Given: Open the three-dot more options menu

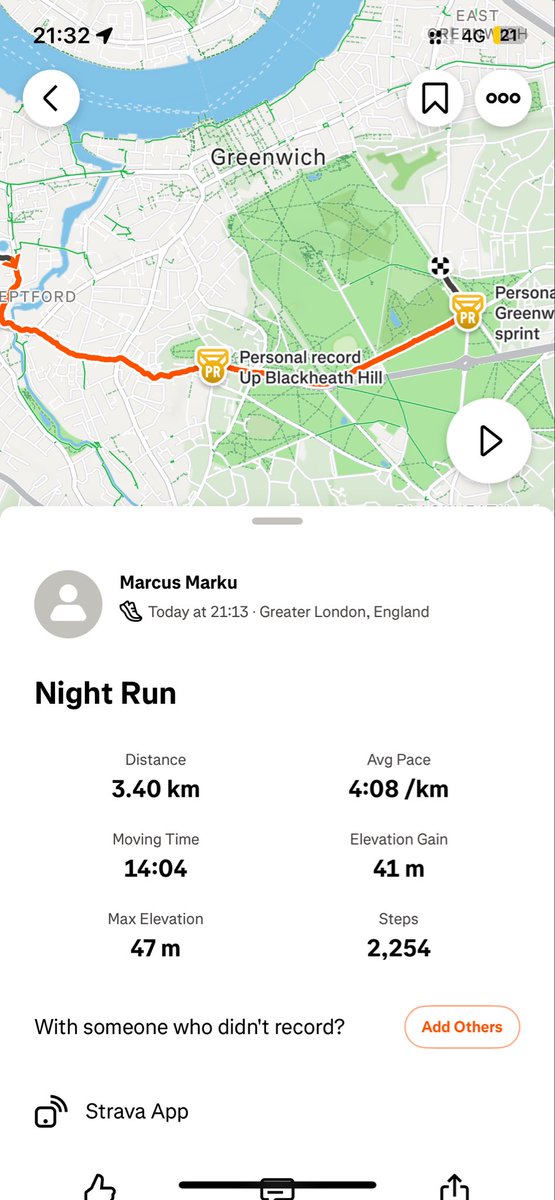Looking at the screenshot, I should (x=503, y=98).
